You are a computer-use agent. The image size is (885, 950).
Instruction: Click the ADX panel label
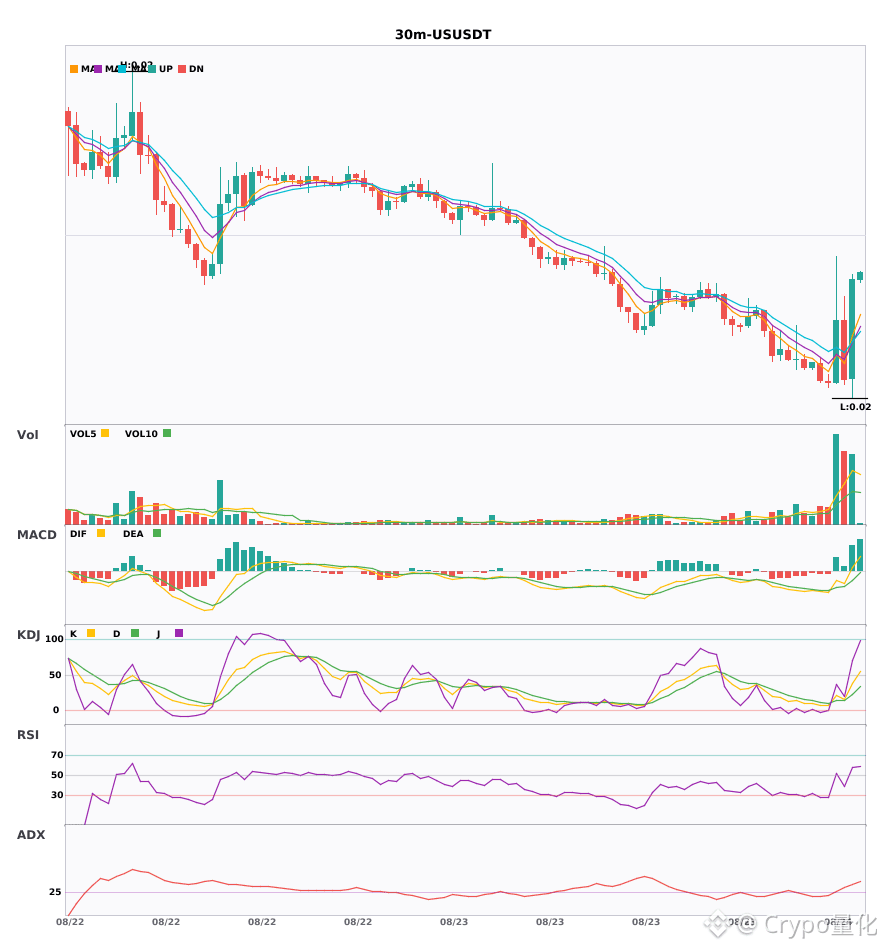pos(31,835)
